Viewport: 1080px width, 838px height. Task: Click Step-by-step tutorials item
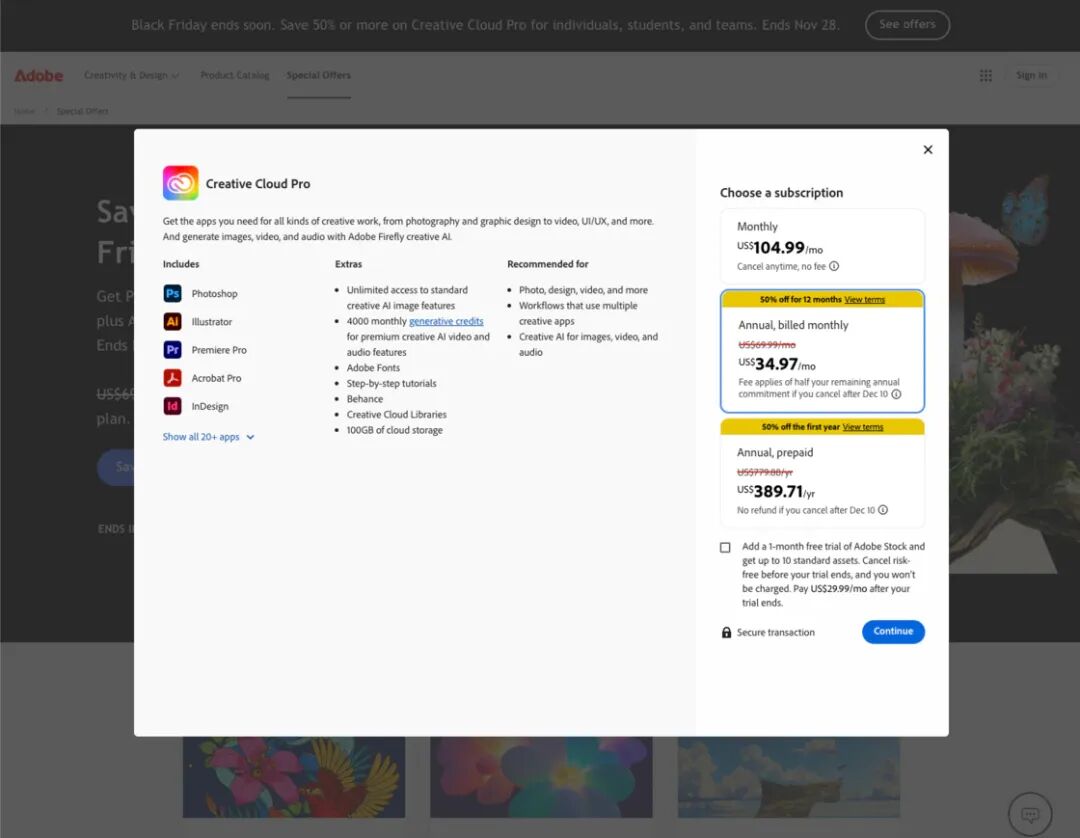click(x=391, y=384)
